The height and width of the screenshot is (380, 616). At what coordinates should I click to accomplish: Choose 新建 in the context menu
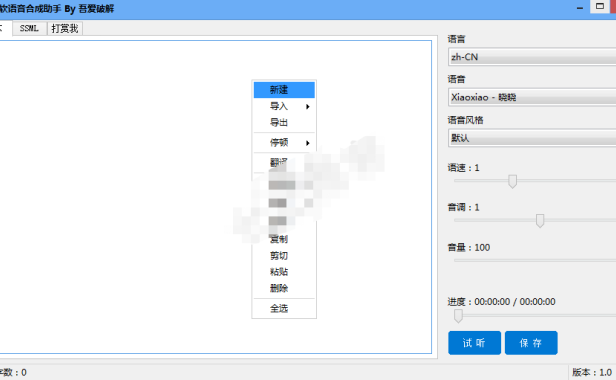pyautogui.click(x=284, y=90)
